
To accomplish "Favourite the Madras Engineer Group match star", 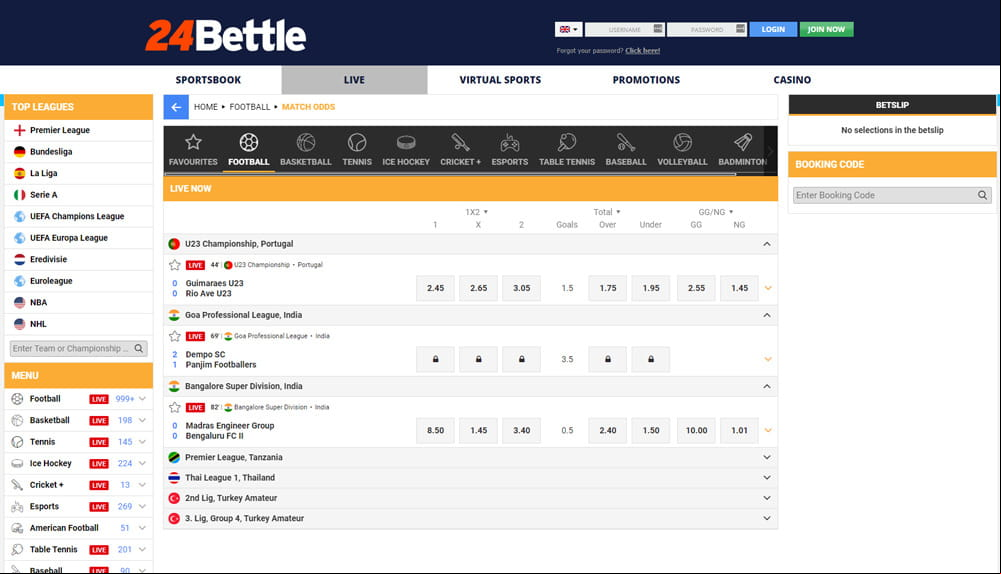I will pos(175,407).
